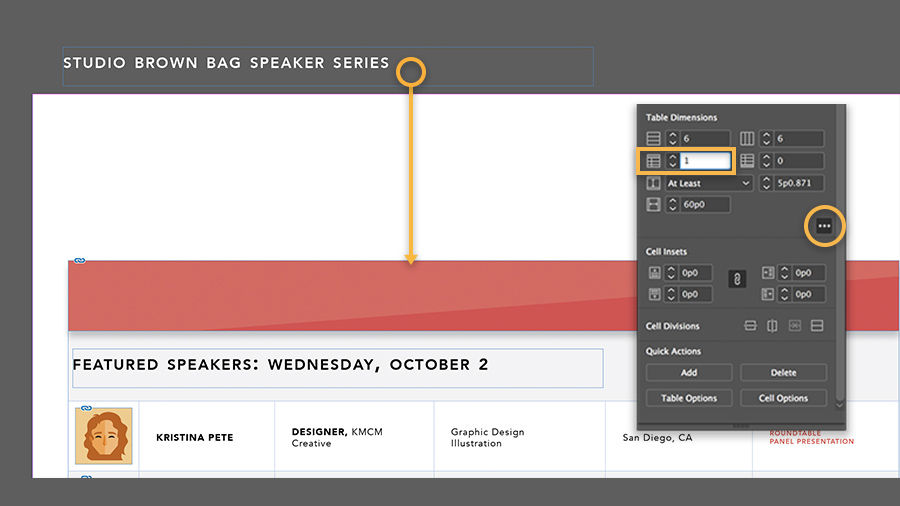
Task: Click the column width field 60p0
Action: 705,204
